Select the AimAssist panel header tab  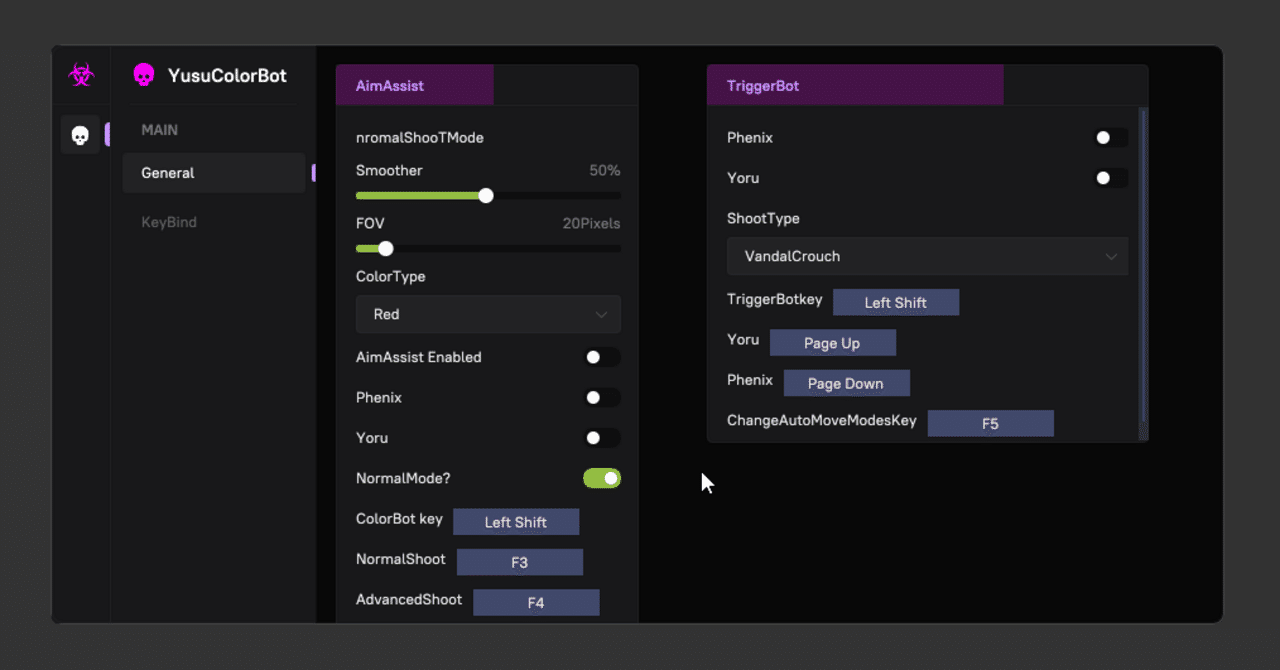(x=414, y=86)
